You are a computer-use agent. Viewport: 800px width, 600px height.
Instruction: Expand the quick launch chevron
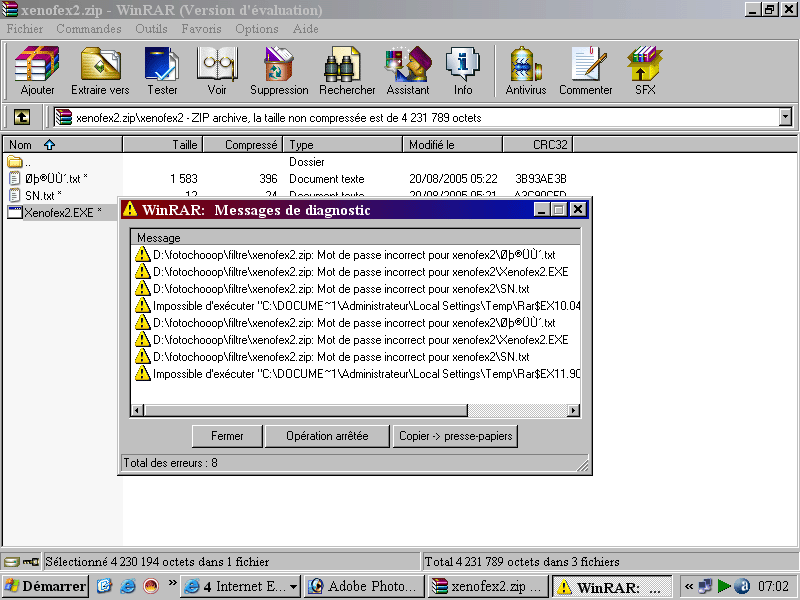172,583
